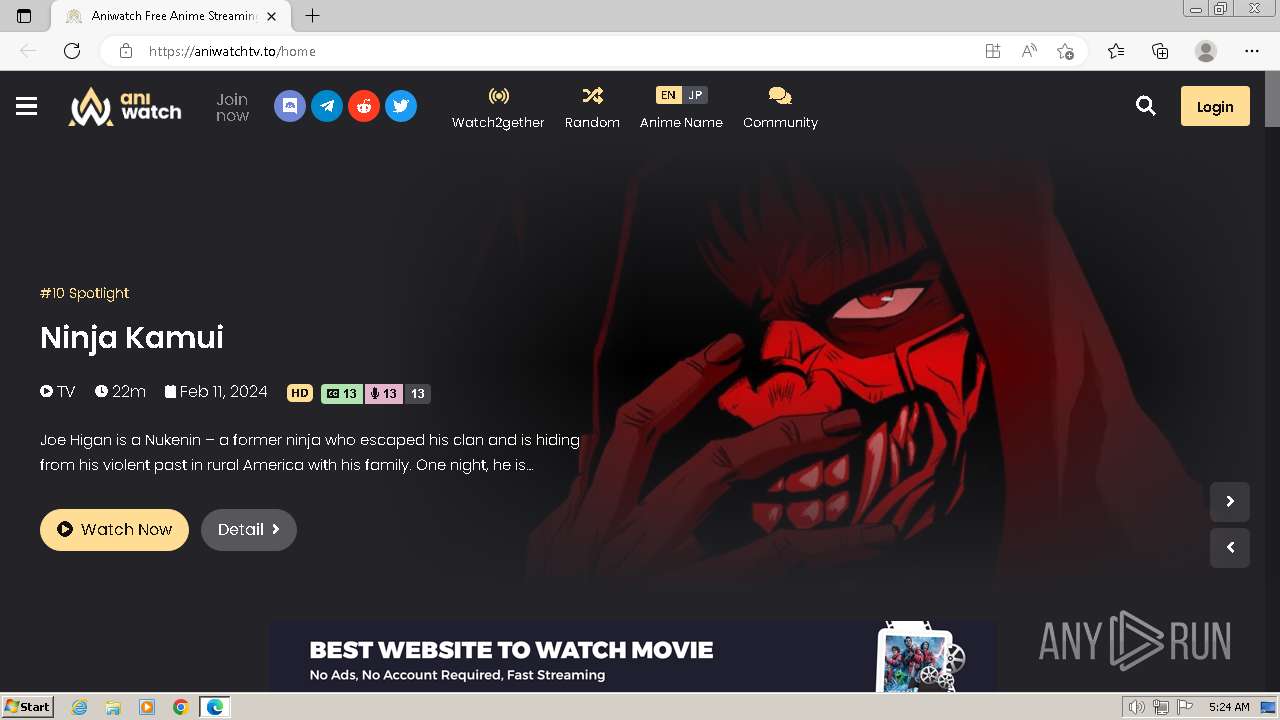Go to next spotlight slide
1280x720 pixels.
point(1230,502)
